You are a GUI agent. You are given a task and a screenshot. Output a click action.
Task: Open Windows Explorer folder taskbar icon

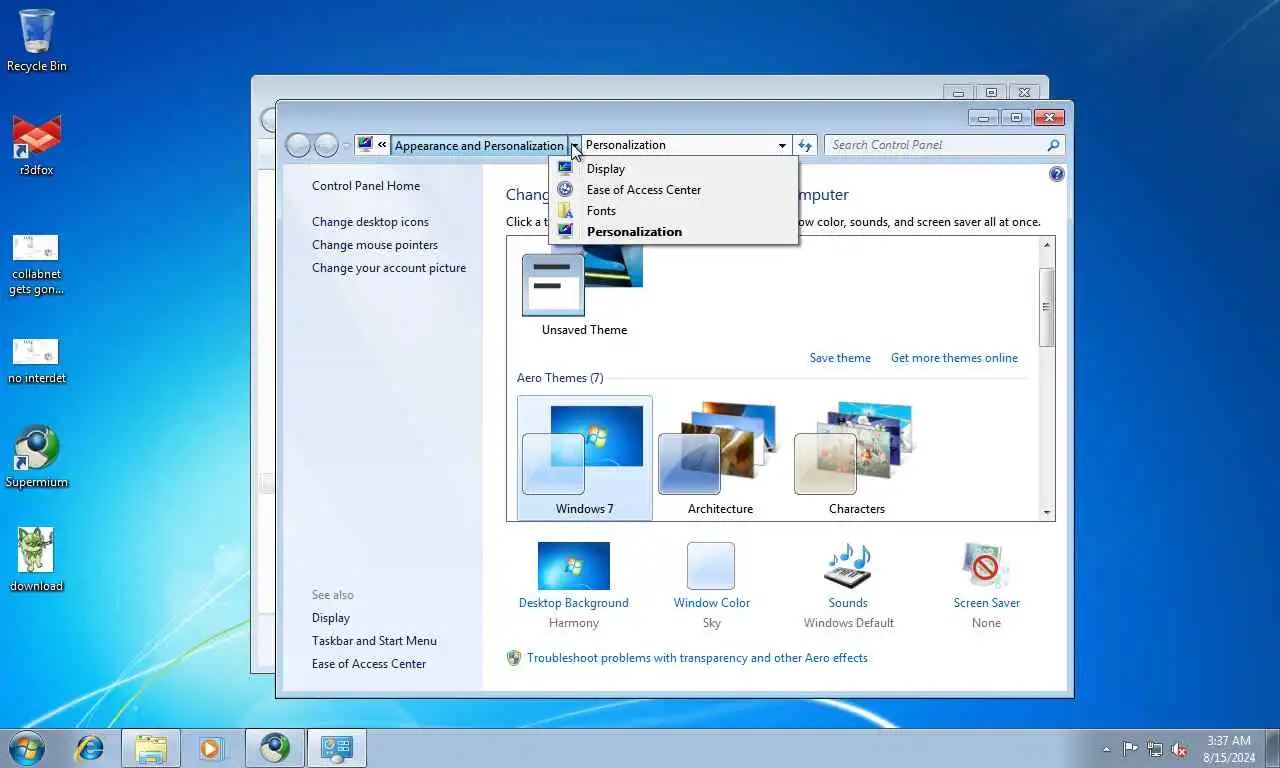pyautogui.click(x=151, y=748)
